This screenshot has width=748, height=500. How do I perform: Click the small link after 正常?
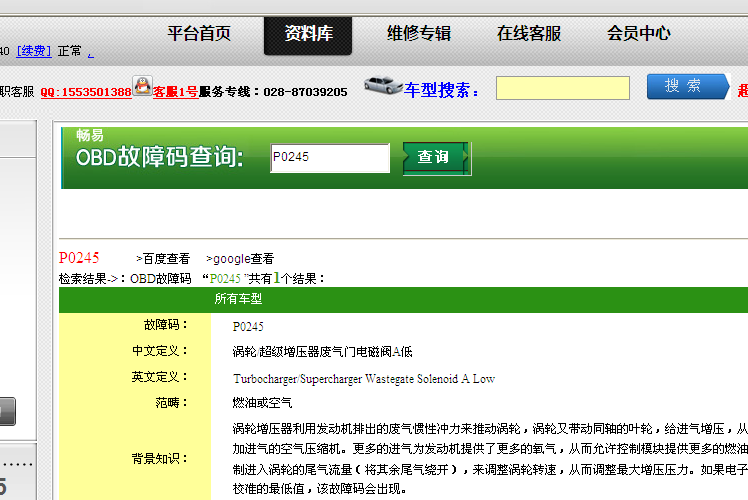[x=91, y=54]
